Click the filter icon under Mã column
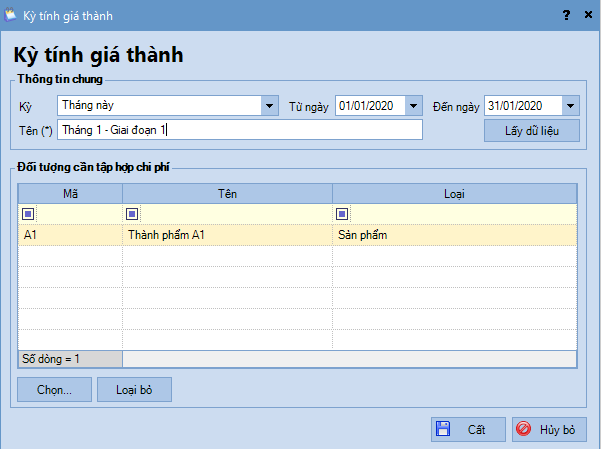Image resolution: width=601 pixels, height=449 pixels. pos(28,213)
